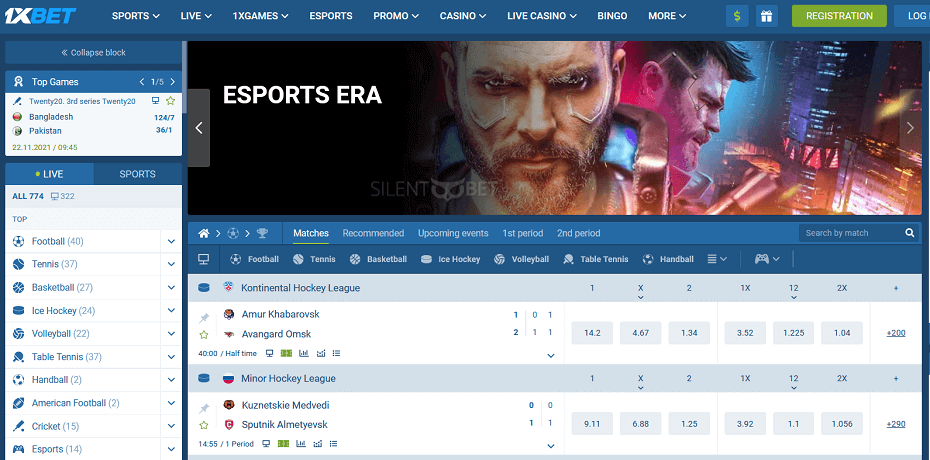Show previous Top Games page
This screenshot has width=930, height=460.
(x=142, y=82)
